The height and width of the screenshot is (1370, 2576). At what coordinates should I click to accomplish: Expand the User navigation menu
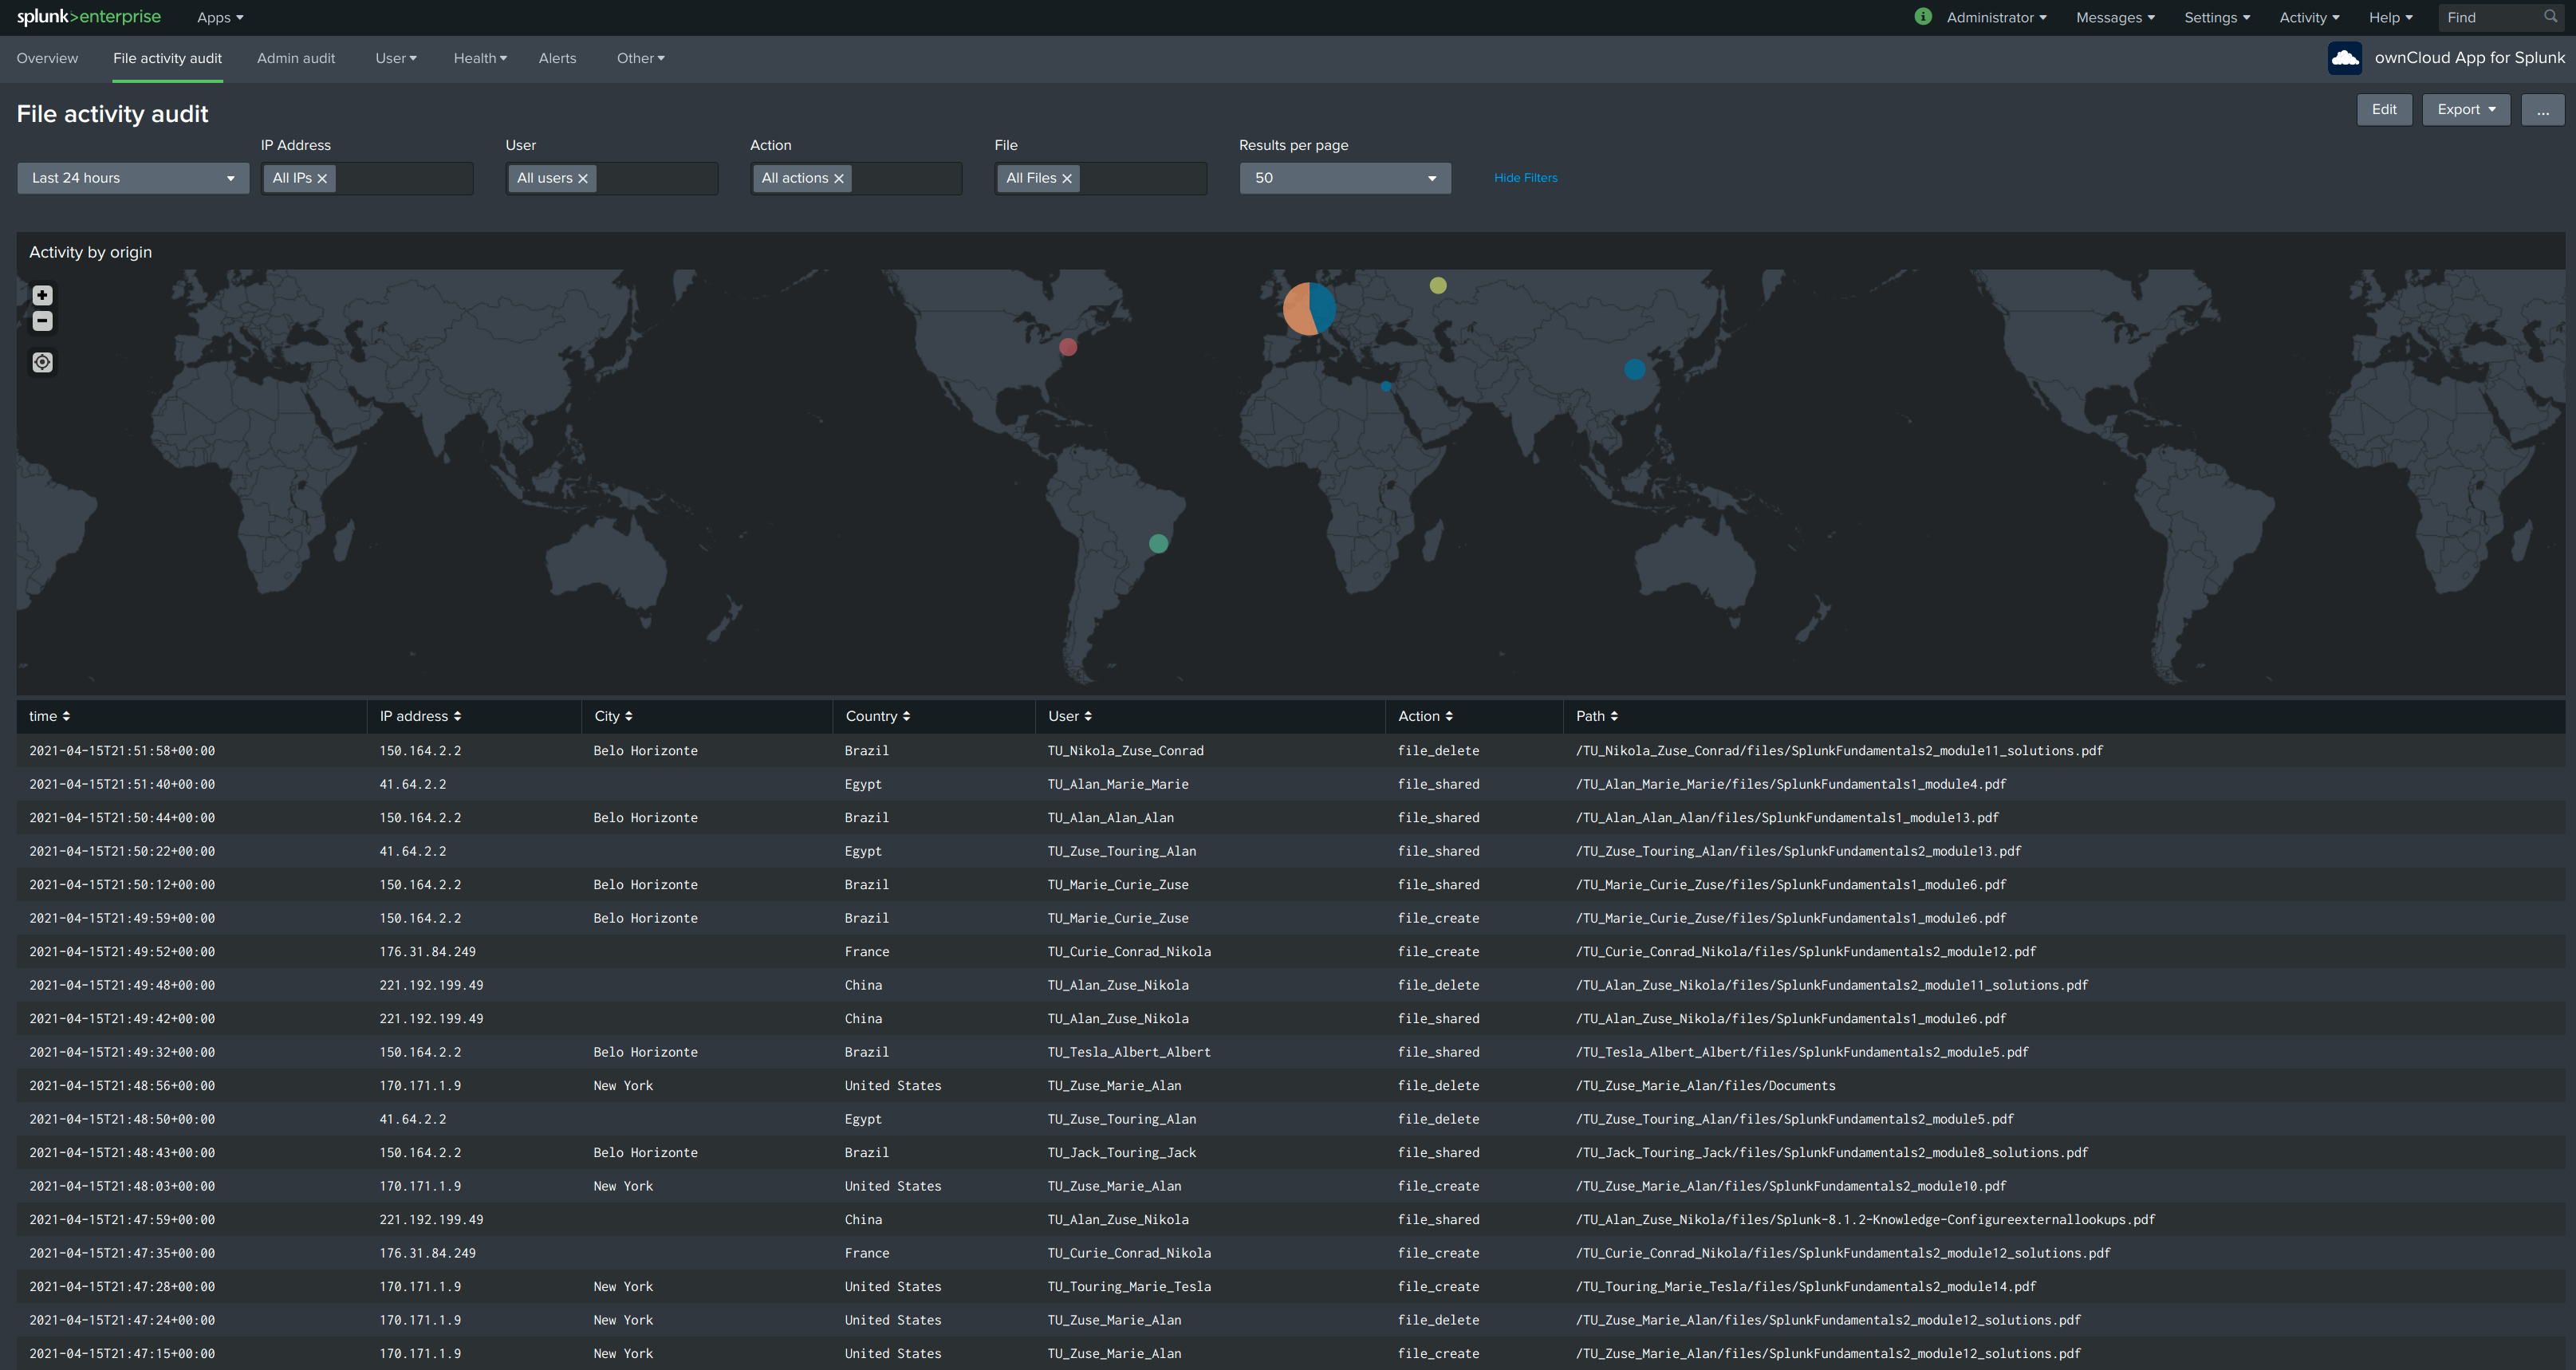click(396, 58)
